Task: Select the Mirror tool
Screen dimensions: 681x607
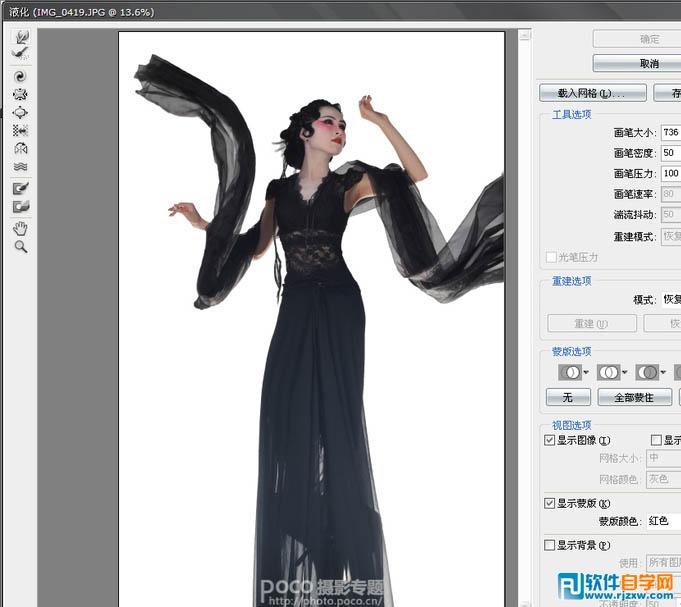Action: (21, 148)
